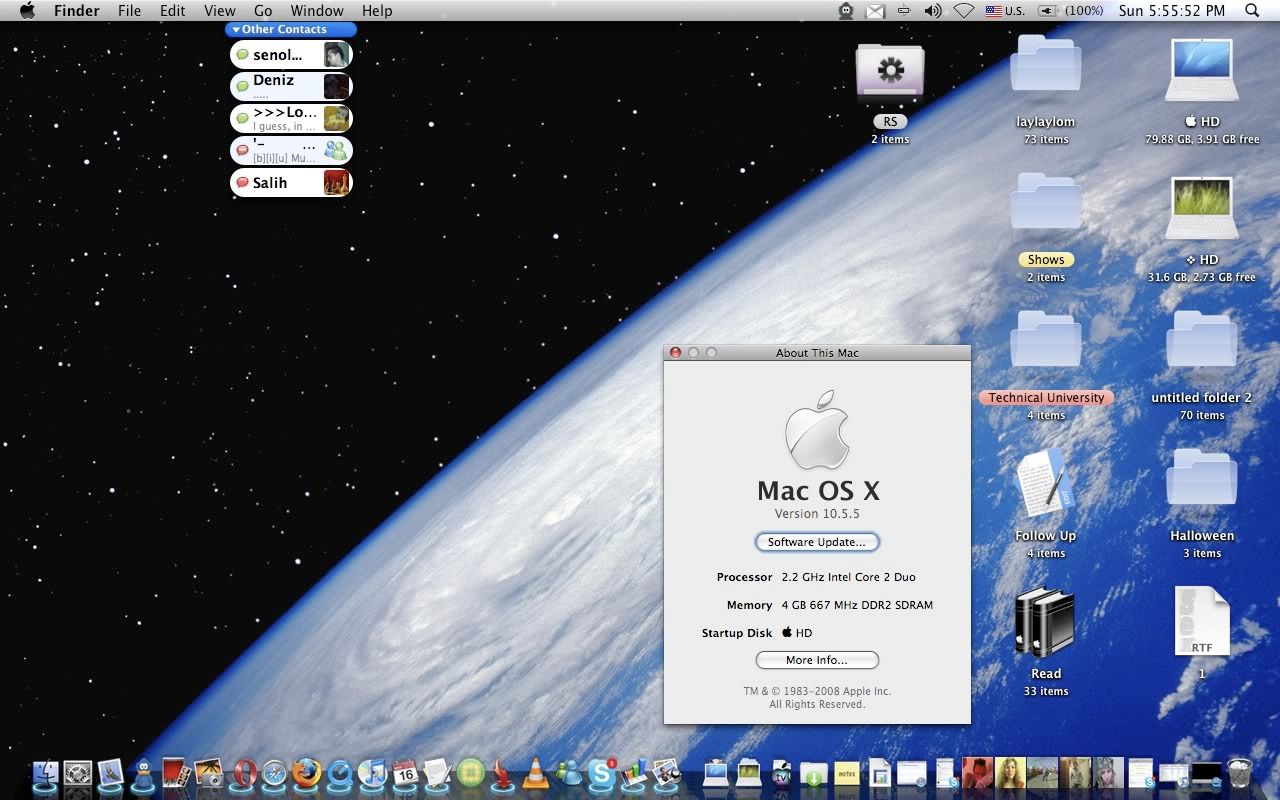The height and width of the screenshot is (800, 1280).
Task: Select the >>>Lo... contact bubble
Action: point(291,119)
